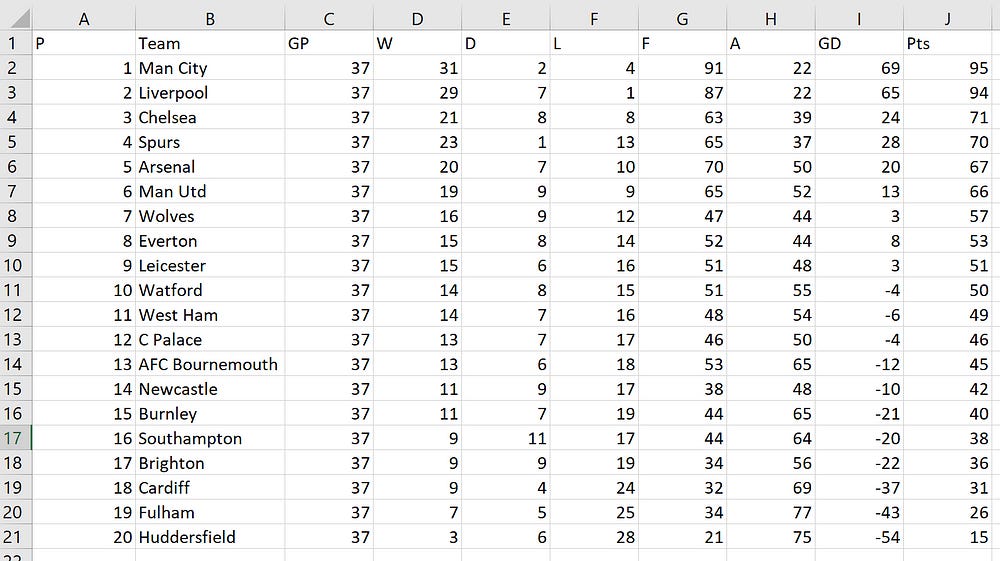Select the Man City cell

coord(210,68)
